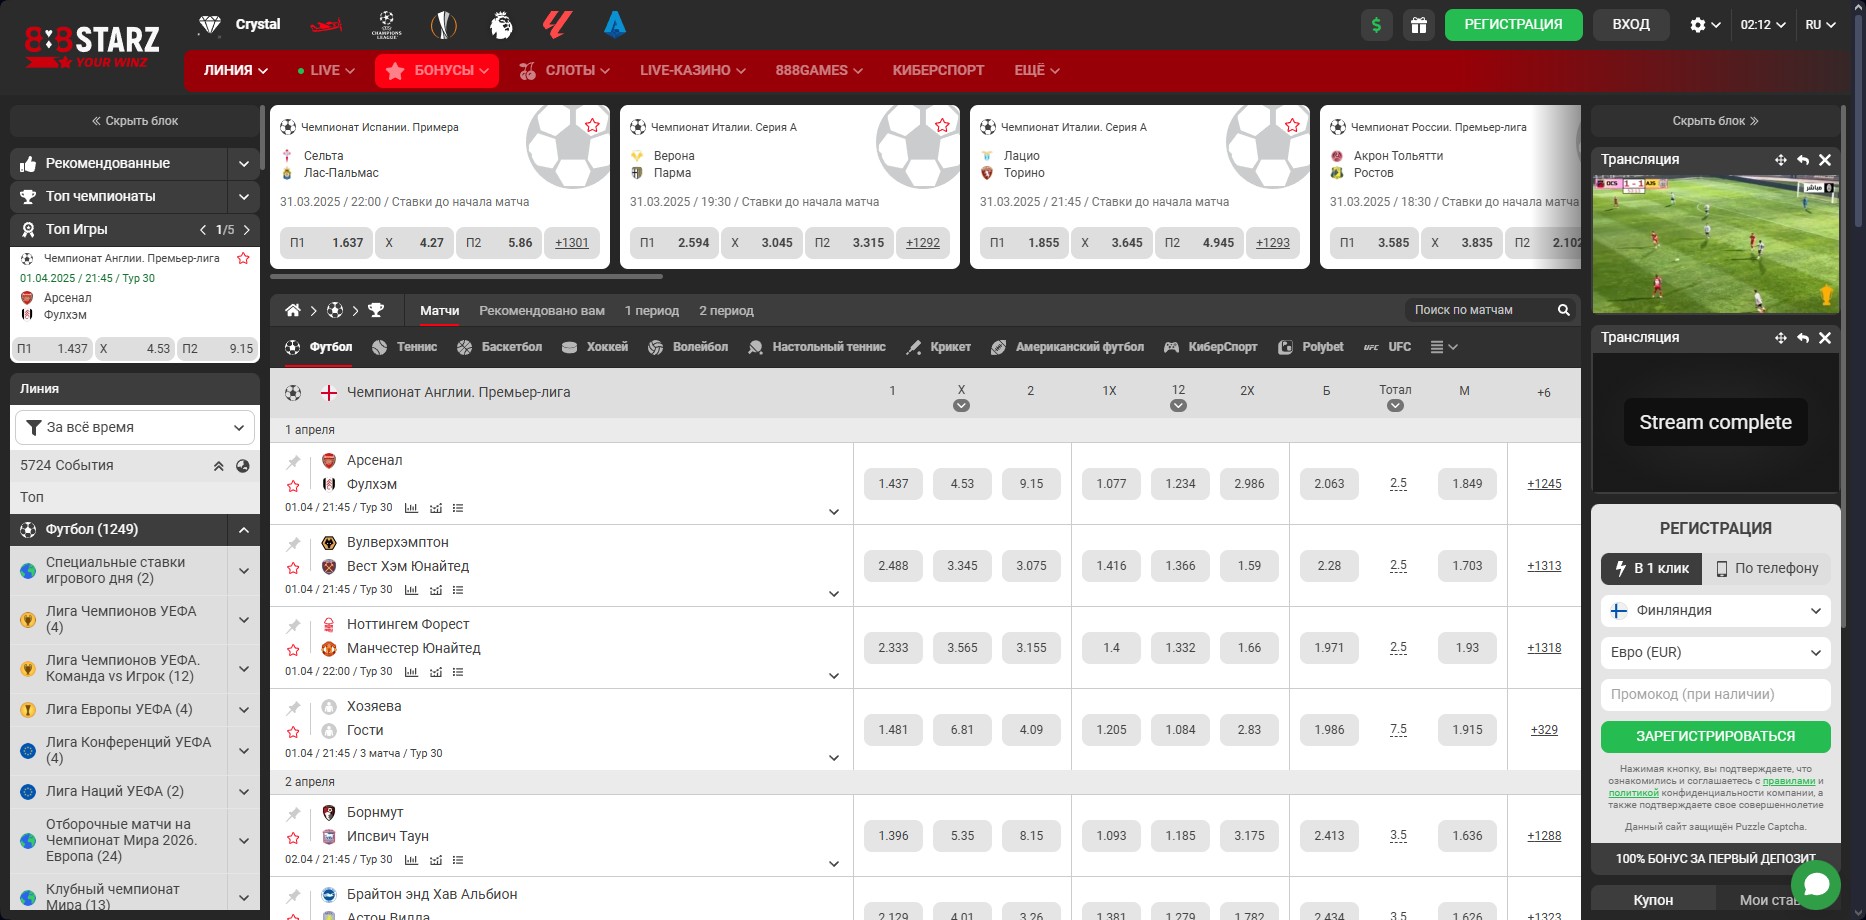This screenshot has height=920, width=1866.
Task: Go to home breadcrumb icon
Action: [x=293, y=310]
